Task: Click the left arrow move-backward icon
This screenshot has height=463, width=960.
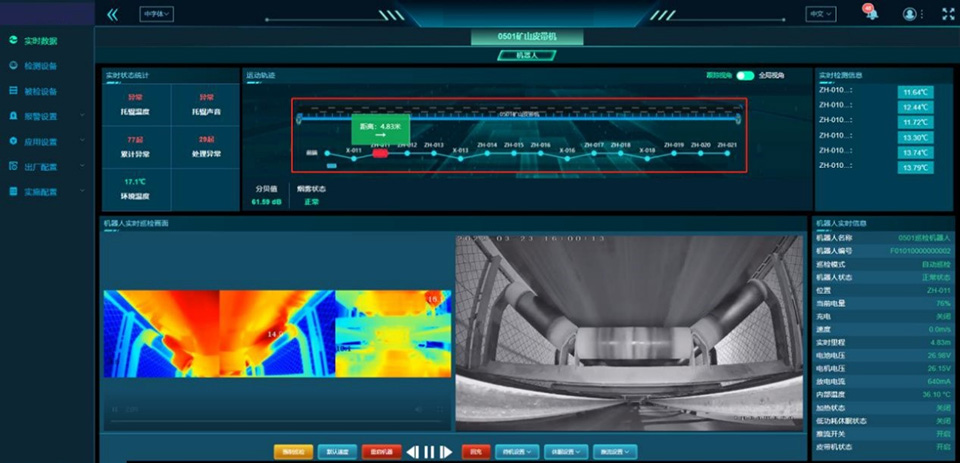Action: (411, 452)
